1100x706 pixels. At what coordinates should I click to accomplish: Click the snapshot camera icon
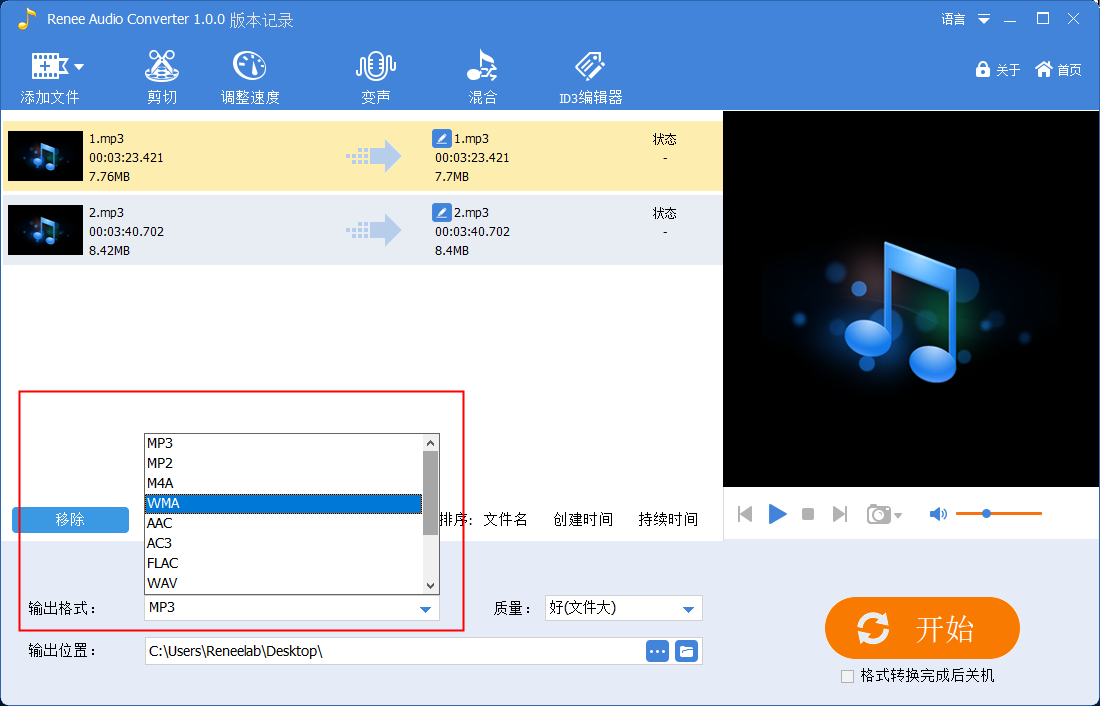pyautogui.click(x=878, y=514)
